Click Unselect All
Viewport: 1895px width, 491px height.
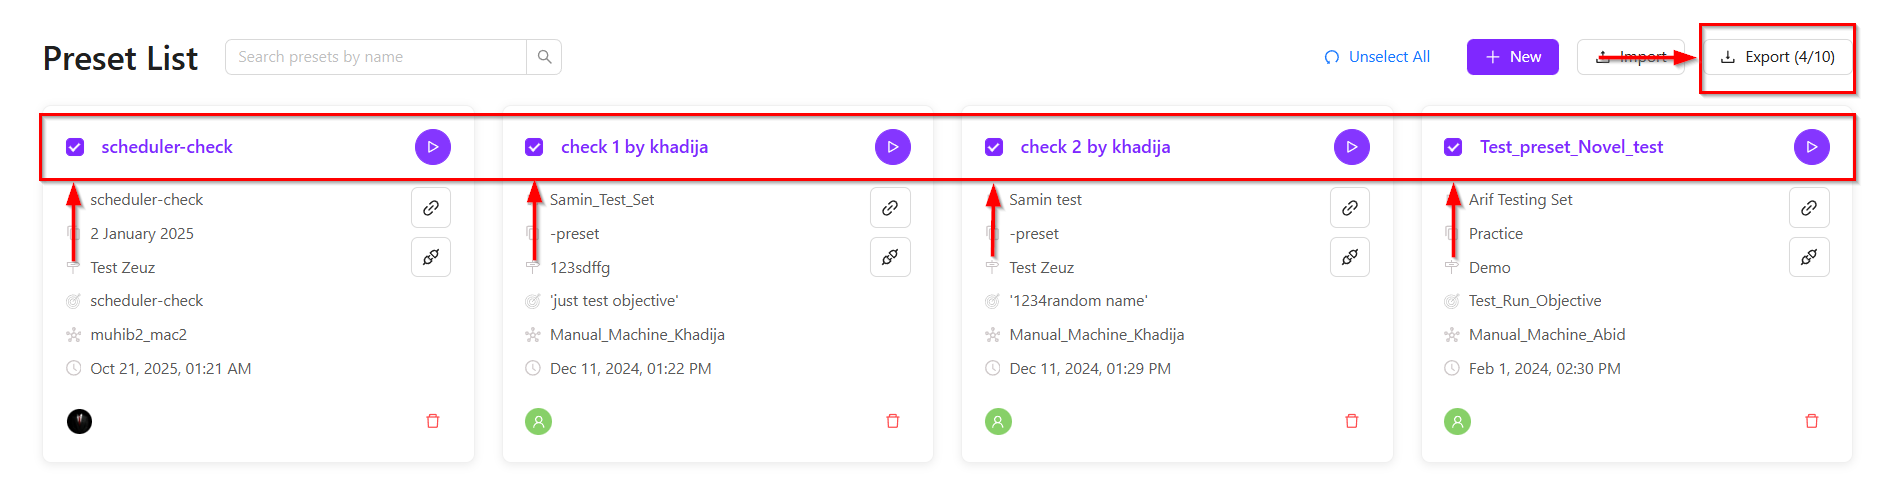pyautogui.click(x=1377, y=57)
